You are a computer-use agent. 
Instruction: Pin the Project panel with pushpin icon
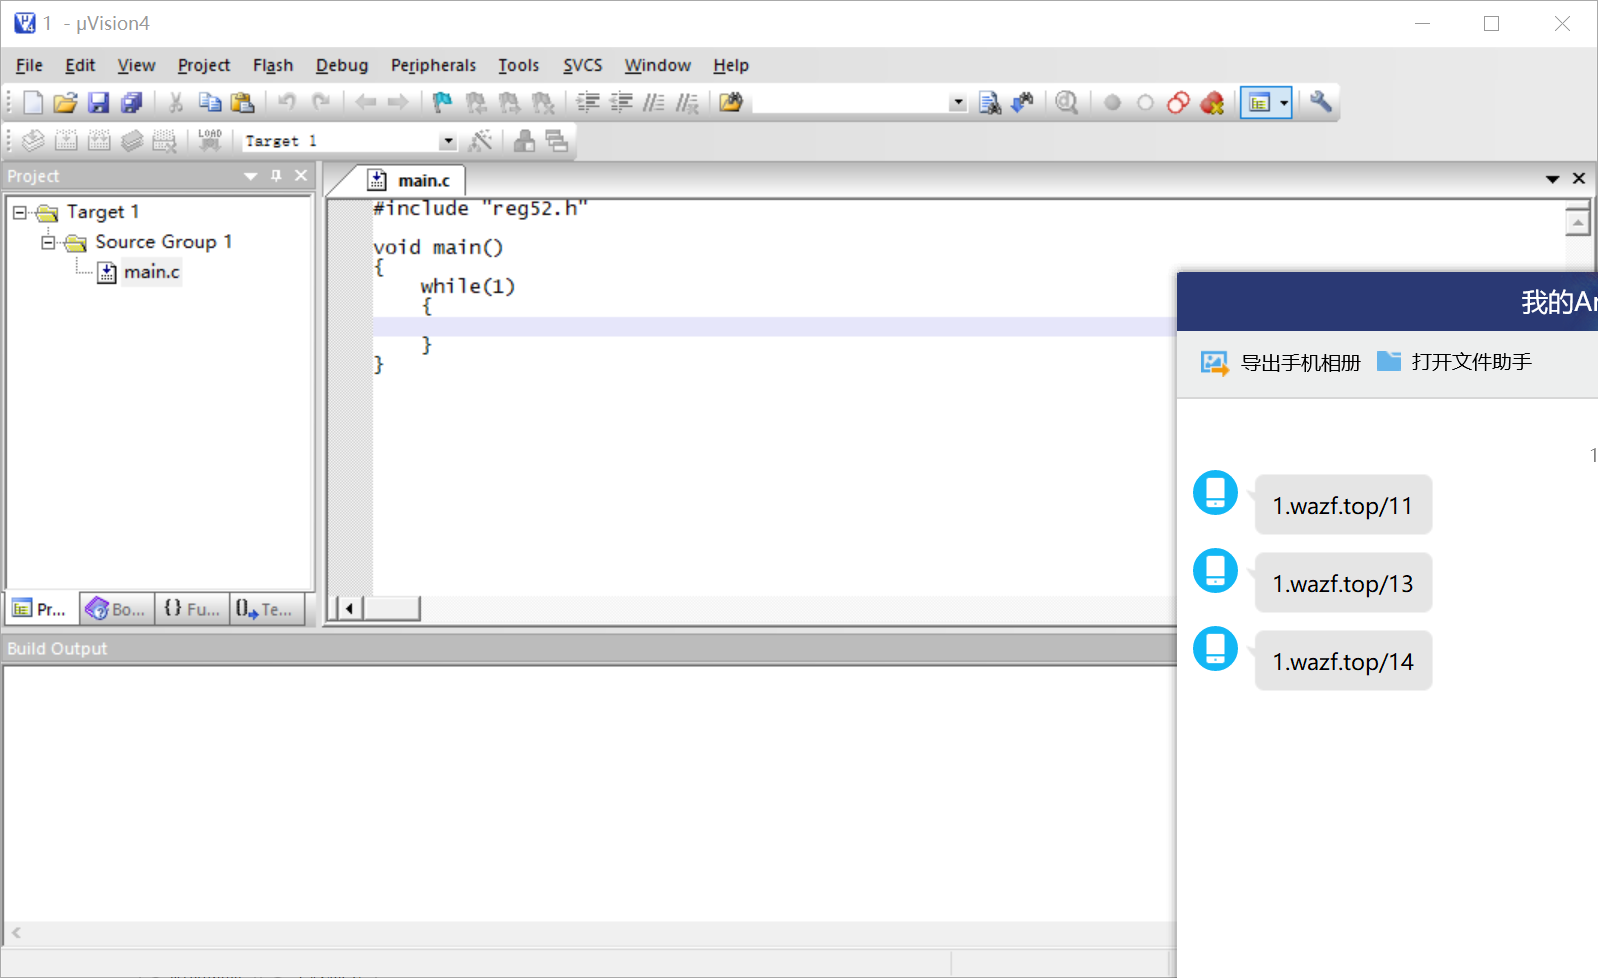point(276,176)
